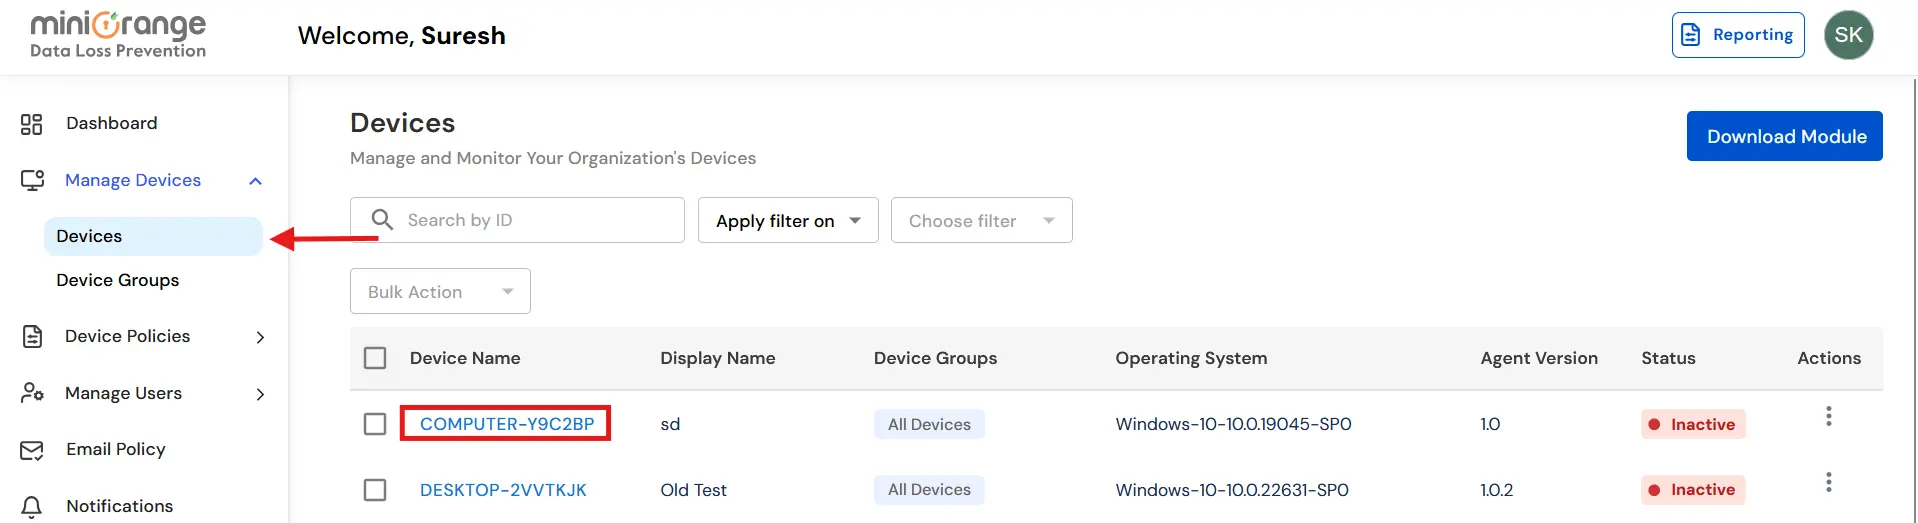The width and height of the screenshot is (1918, 523).
Task: Open Notifications section
Action: 120,506
